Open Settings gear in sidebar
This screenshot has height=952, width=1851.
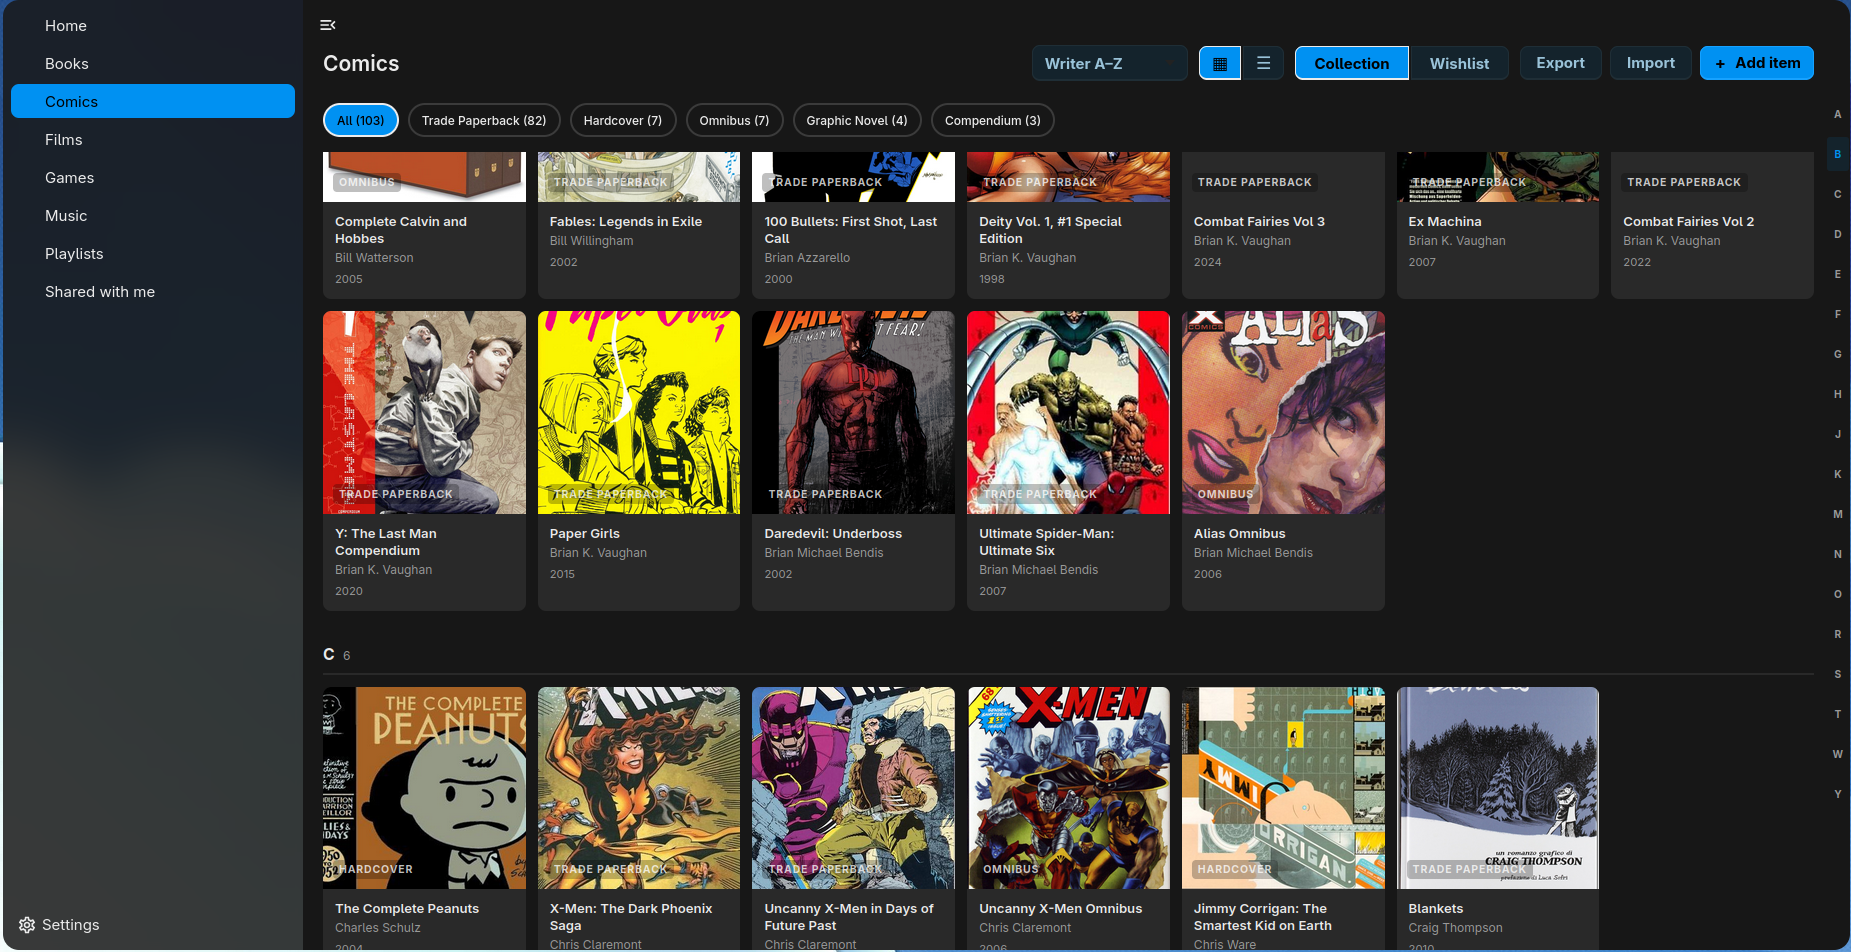click(x=27, y=925)
